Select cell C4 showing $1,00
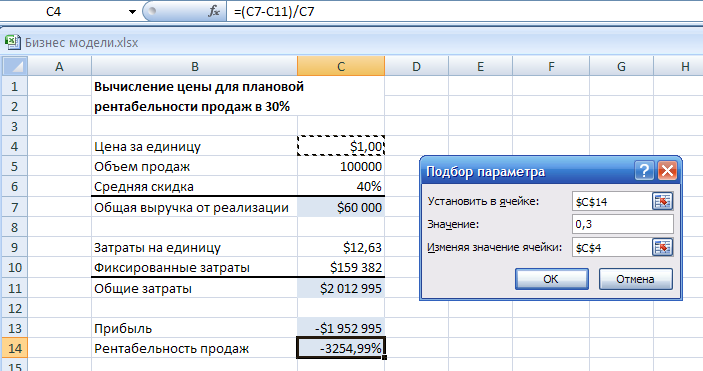 pos(341,146)
